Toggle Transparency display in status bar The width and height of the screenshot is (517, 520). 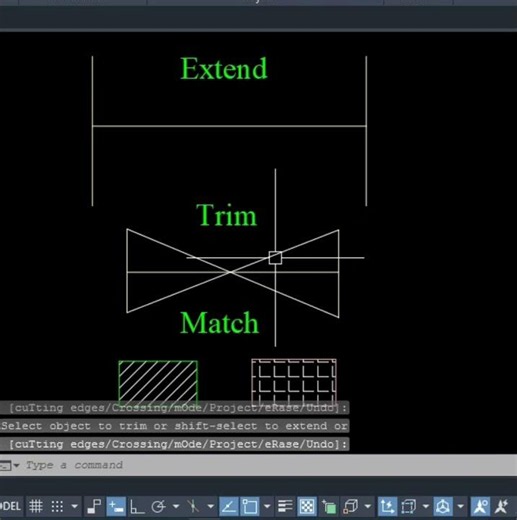307,507
